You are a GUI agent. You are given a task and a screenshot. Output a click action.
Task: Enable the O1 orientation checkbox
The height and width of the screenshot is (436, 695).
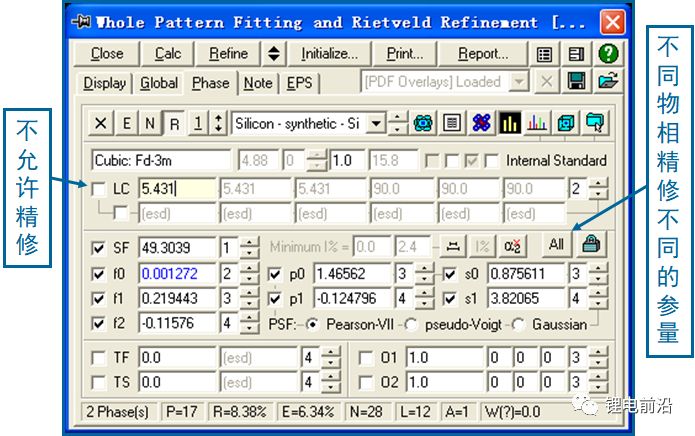[x=366, y=358]
